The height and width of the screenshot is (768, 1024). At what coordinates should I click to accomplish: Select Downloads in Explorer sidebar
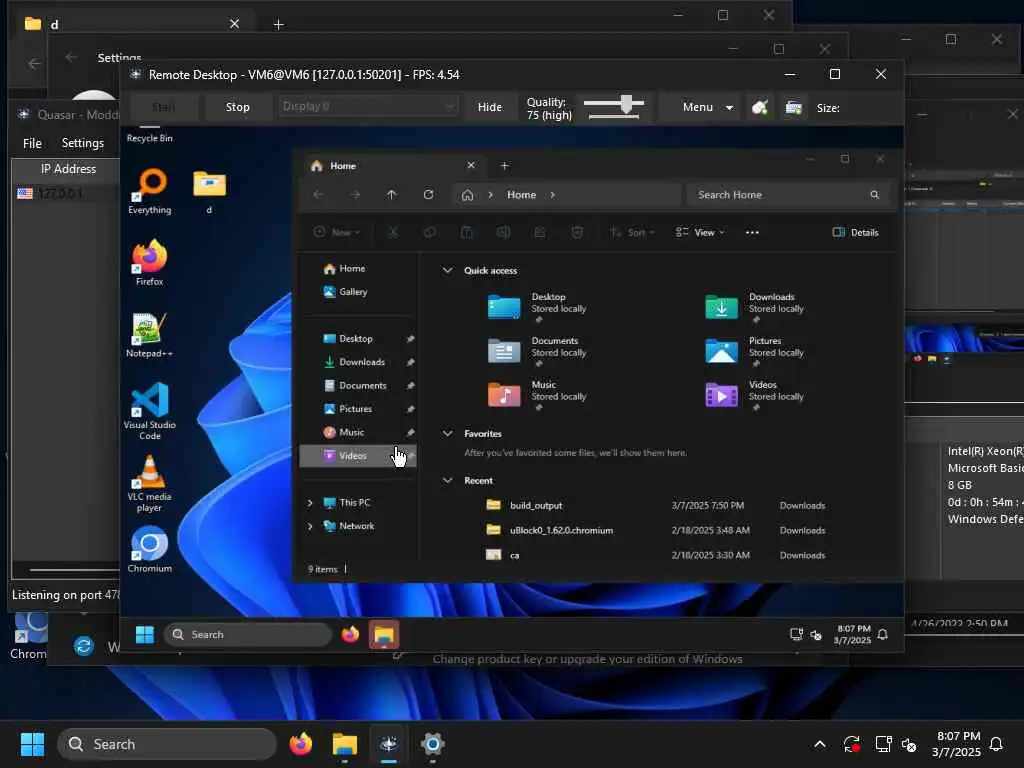click(x=359, y=362)
